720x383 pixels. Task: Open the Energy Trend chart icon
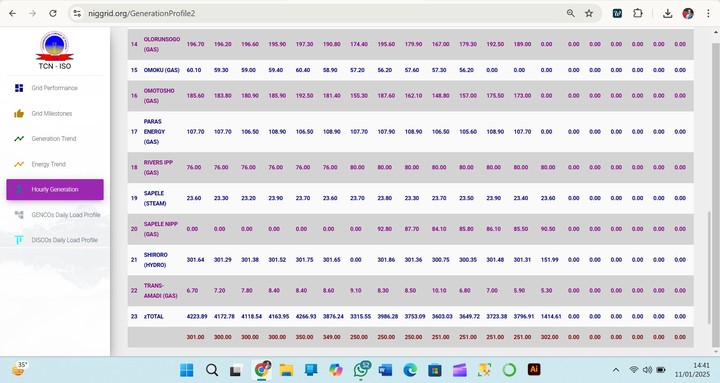click(x=19, y=164)
